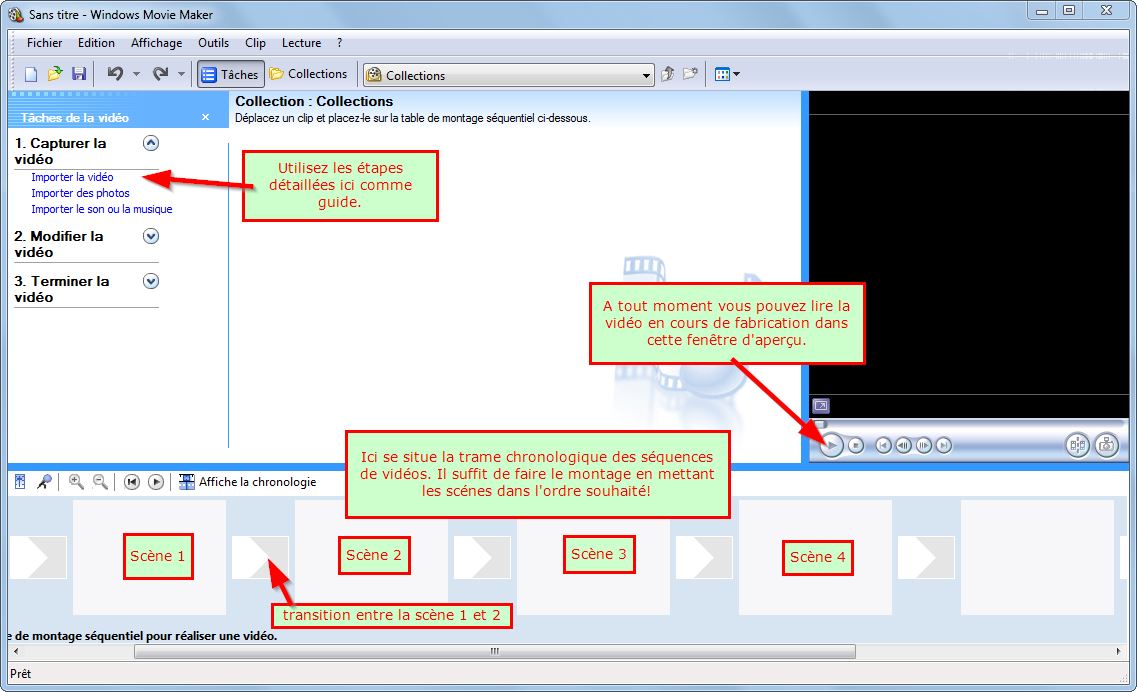Viewport: 1137px width, 692px height.
Task: Toggle the Collections pane button
Action: (x=308, y=74)
